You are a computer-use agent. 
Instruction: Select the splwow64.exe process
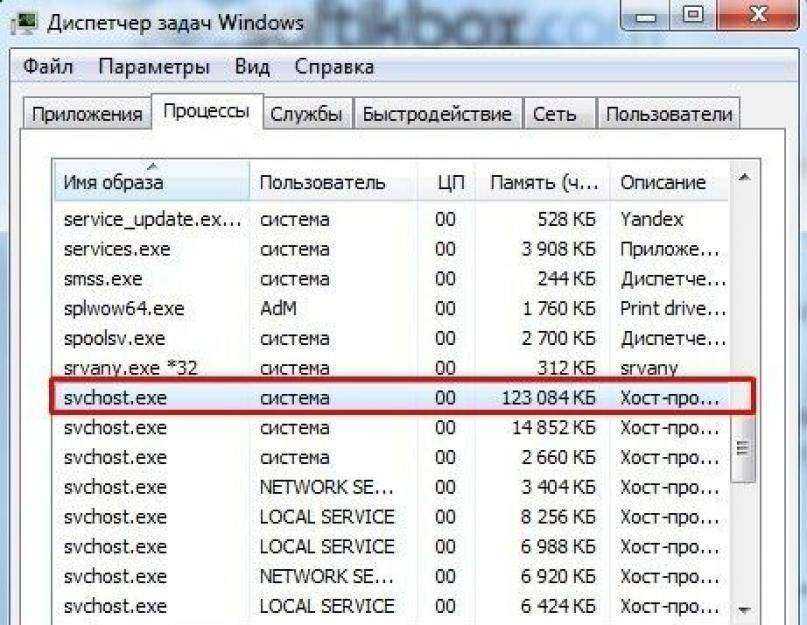[x=391, y=309]
